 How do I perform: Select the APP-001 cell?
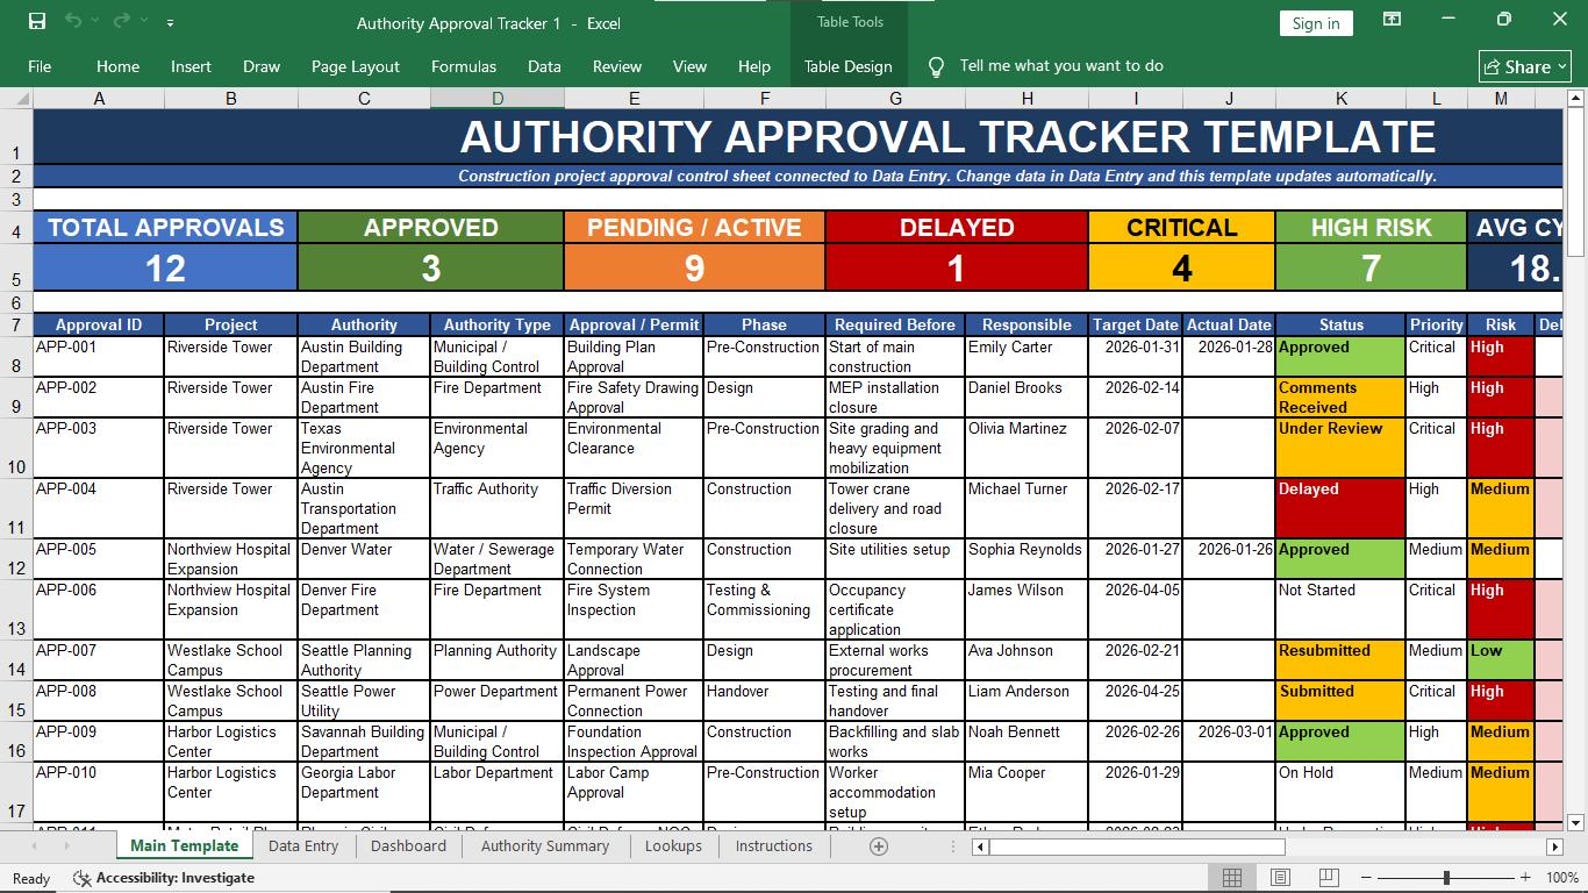pyautogui.click(x=98, y=356)
